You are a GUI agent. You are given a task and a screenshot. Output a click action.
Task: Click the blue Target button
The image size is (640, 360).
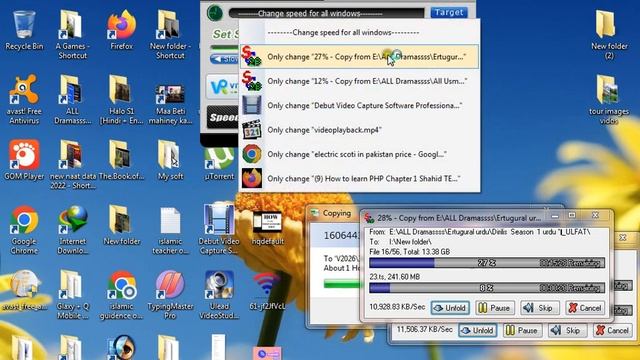[449, 12]
